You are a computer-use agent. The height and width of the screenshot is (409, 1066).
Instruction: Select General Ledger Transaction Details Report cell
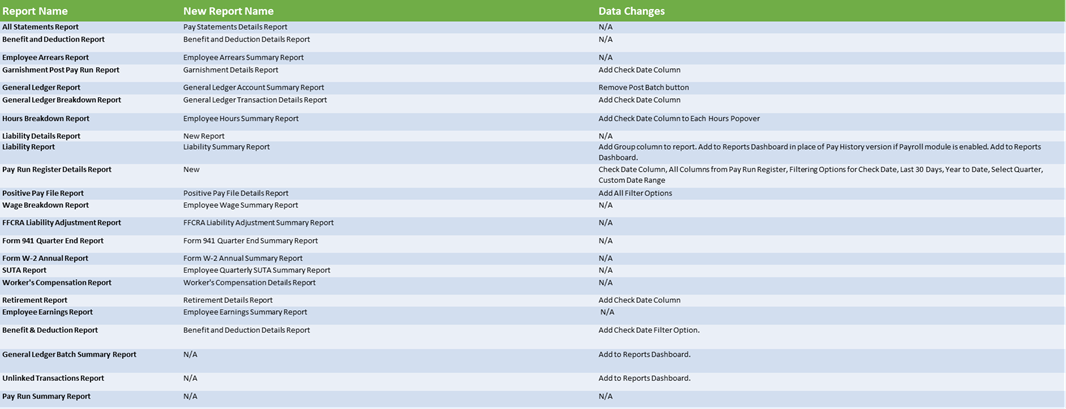click(x=255, y=100)
